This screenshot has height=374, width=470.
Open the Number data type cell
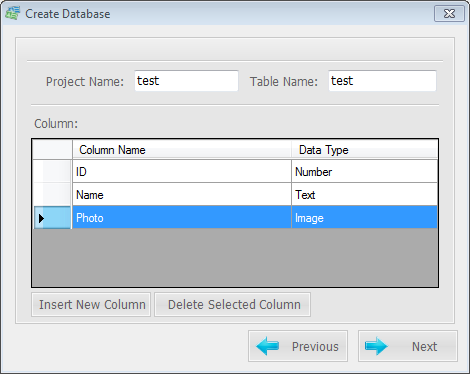tap(365, 171)
